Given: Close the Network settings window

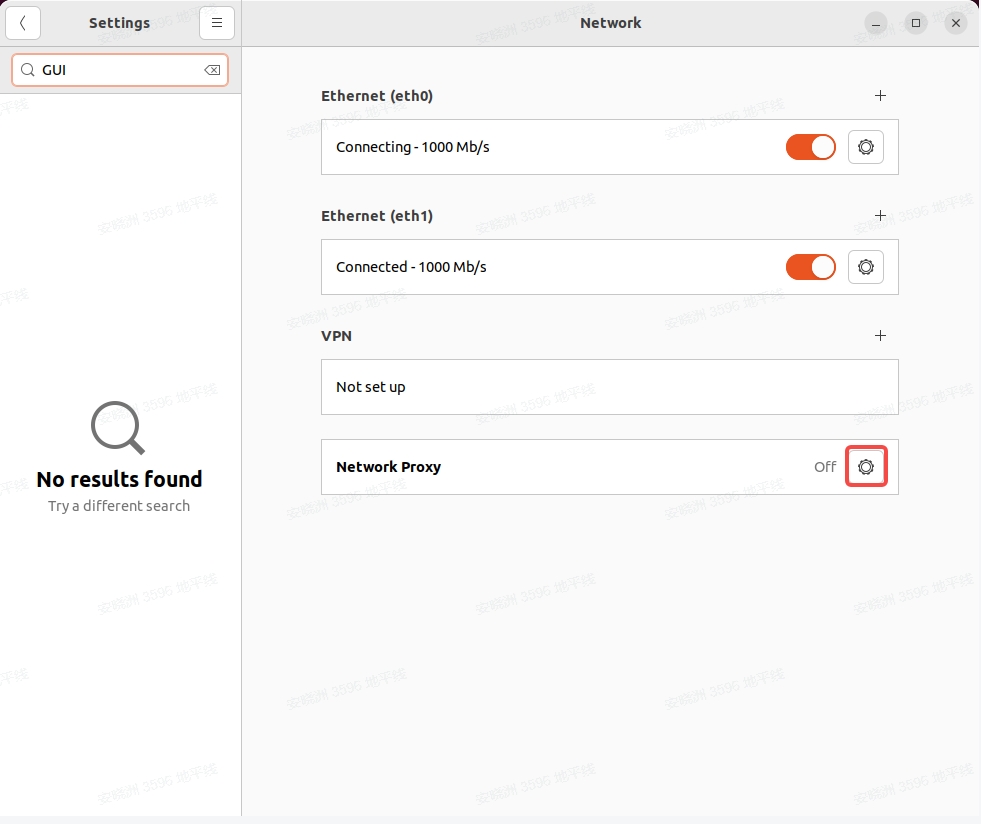Looking at the screenshot, I should tap(955, 23).
